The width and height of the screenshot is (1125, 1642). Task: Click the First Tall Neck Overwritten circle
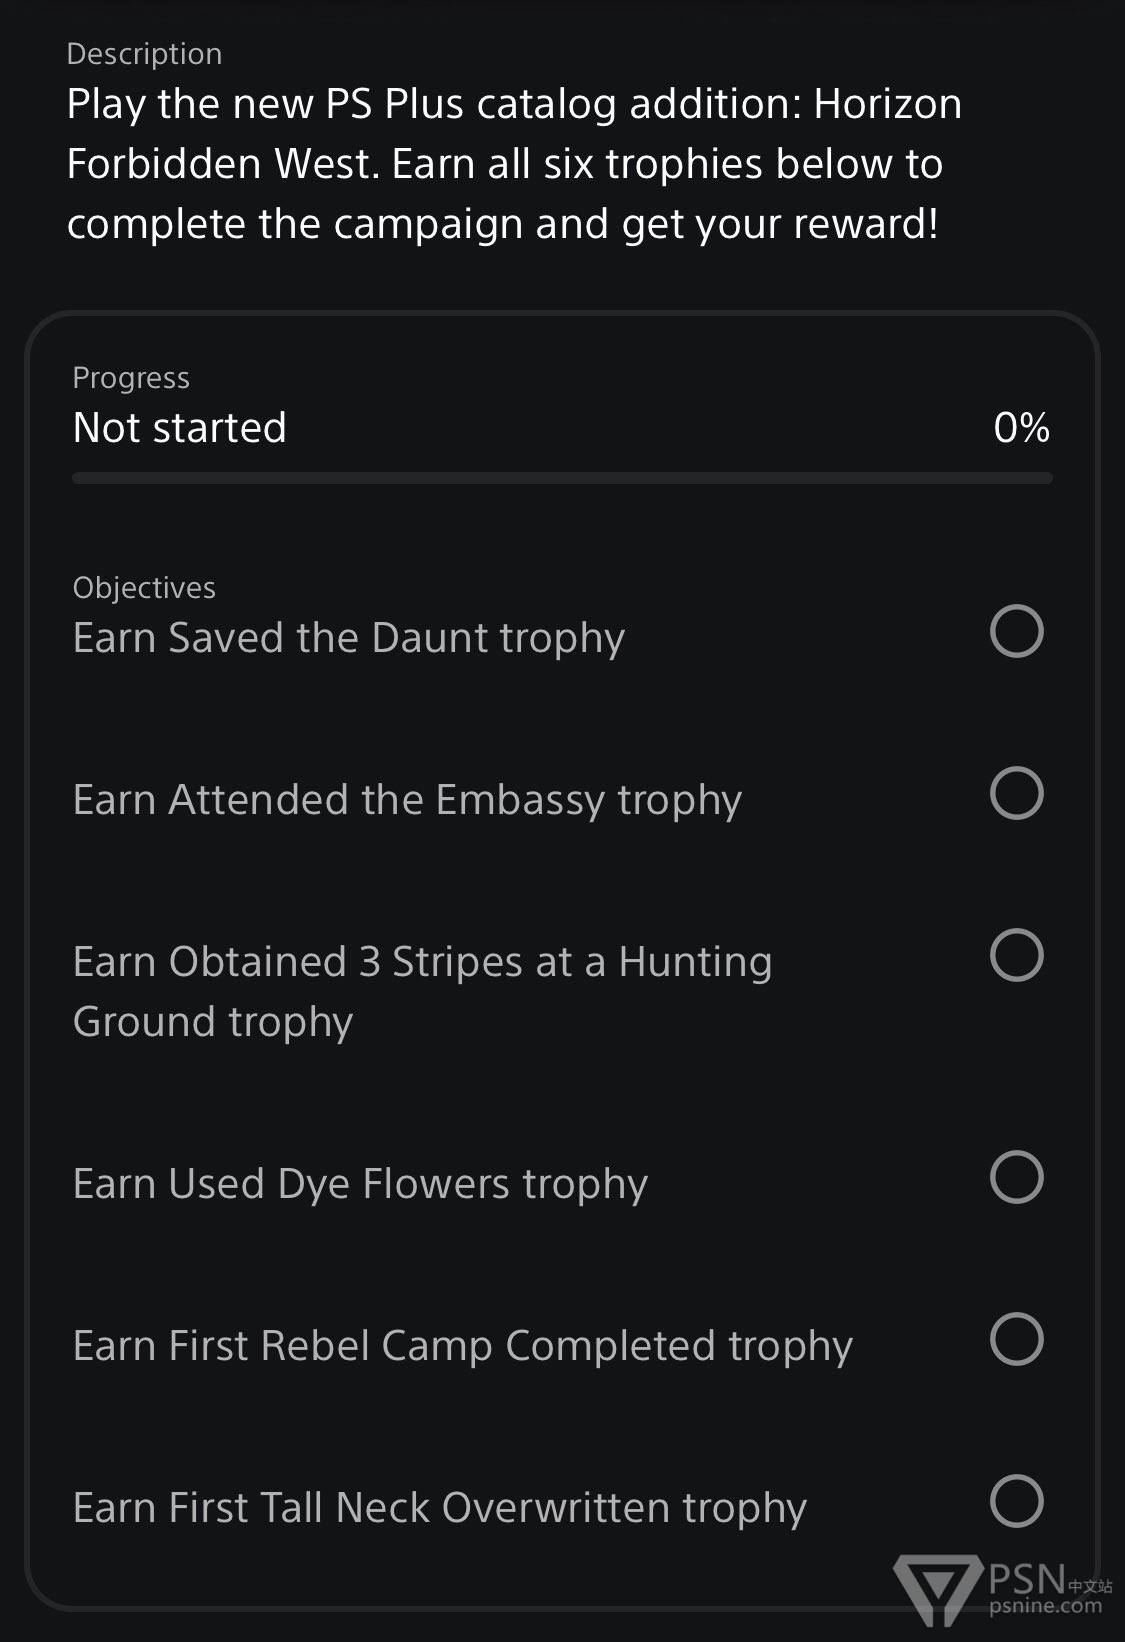tap(1016, 1501)
